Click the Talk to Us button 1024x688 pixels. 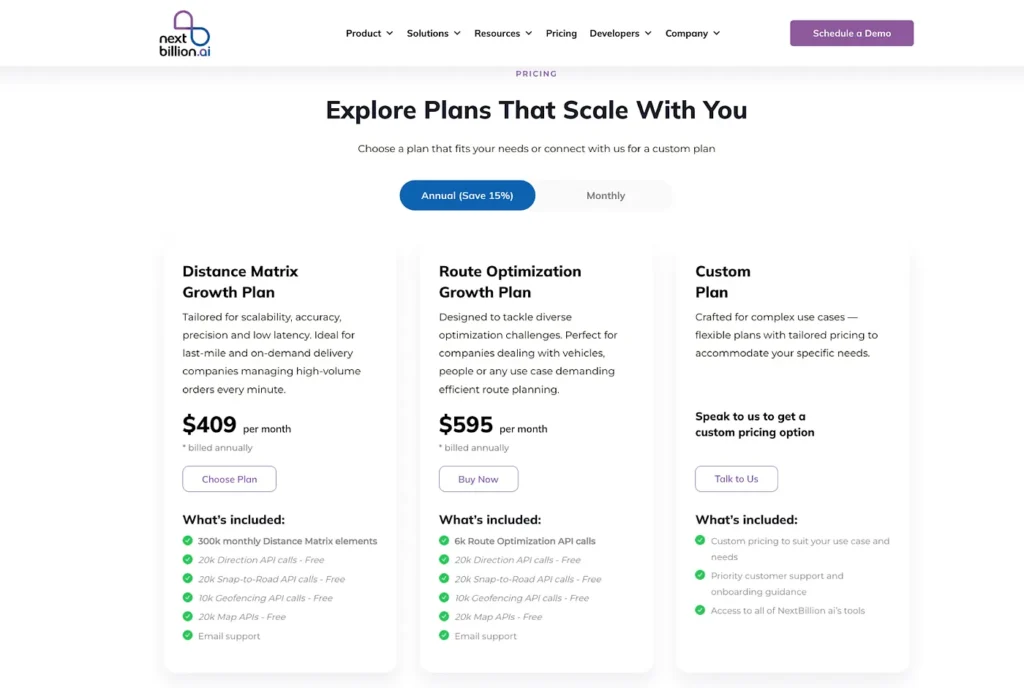pyautogui.click(x=736, y=479)
